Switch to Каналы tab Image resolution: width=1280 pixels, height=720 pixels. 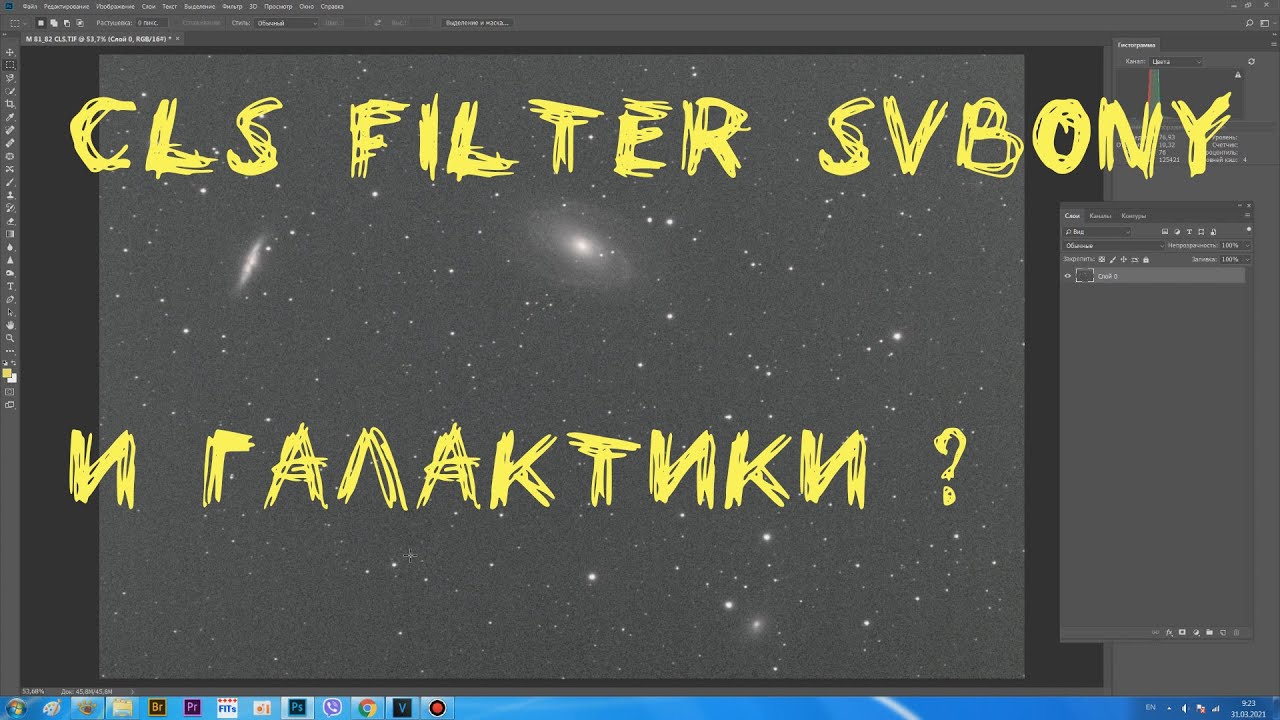[1100, 216]
